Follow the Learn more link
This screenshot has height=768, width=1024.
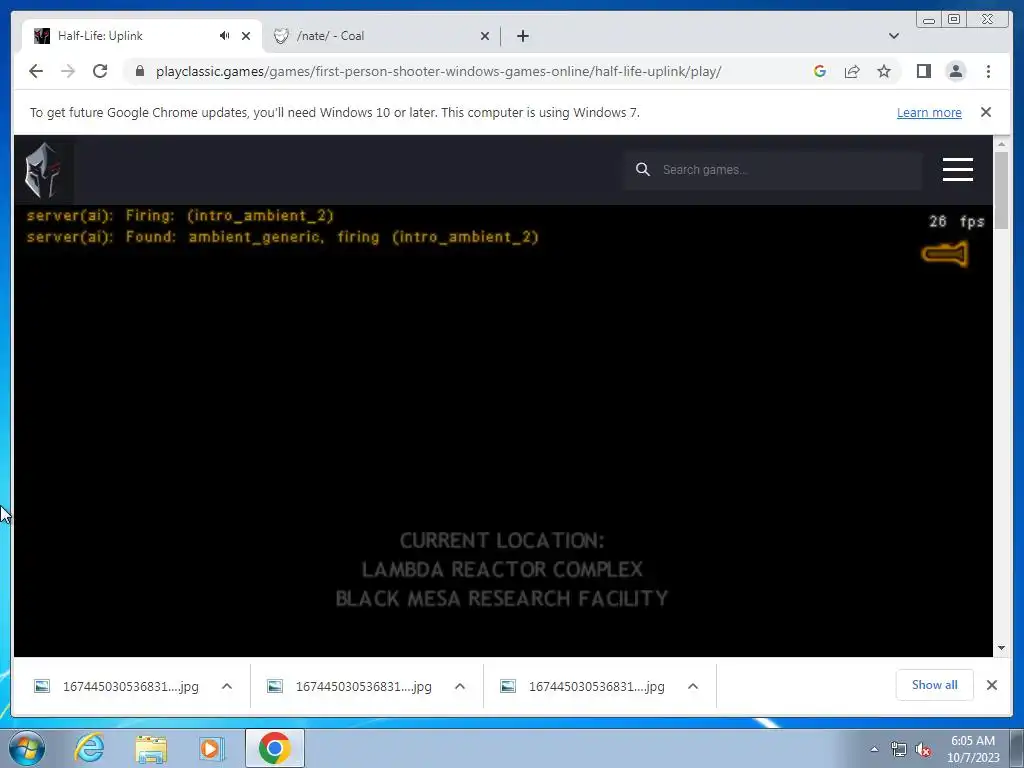[929, 112]
